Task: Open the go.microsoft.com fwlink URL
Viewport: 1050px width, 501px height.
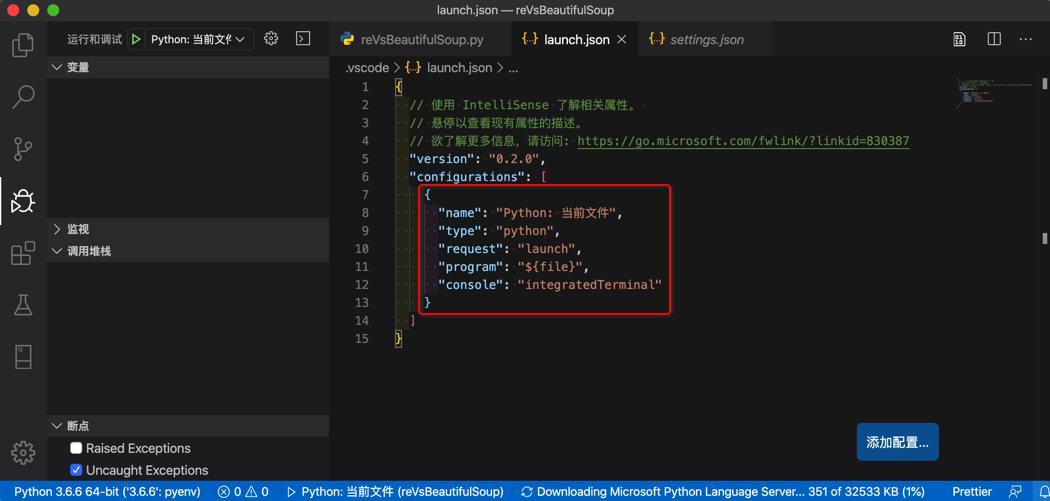Action: 743,141
